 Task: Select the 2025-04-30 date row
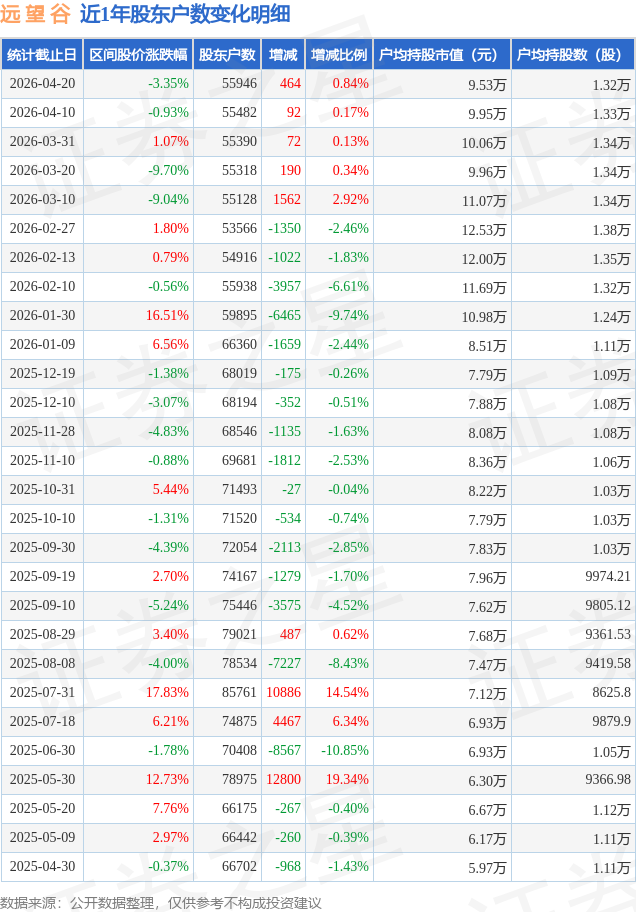(x=41, y=866)
